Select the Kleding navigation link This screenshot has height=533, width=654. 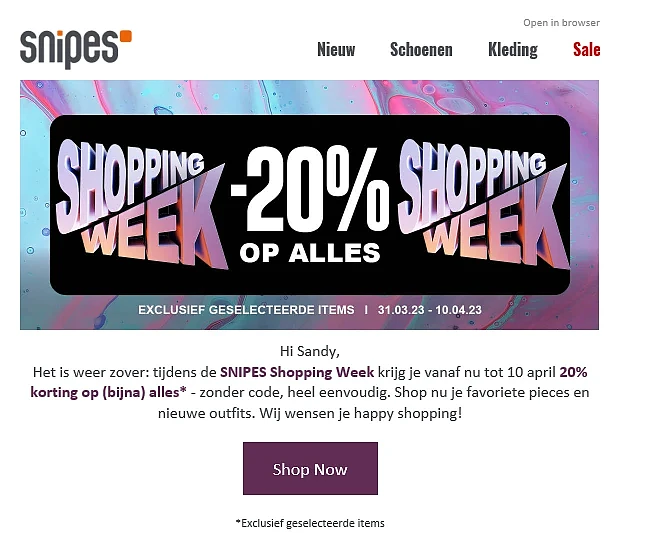[x=513, y=50]
